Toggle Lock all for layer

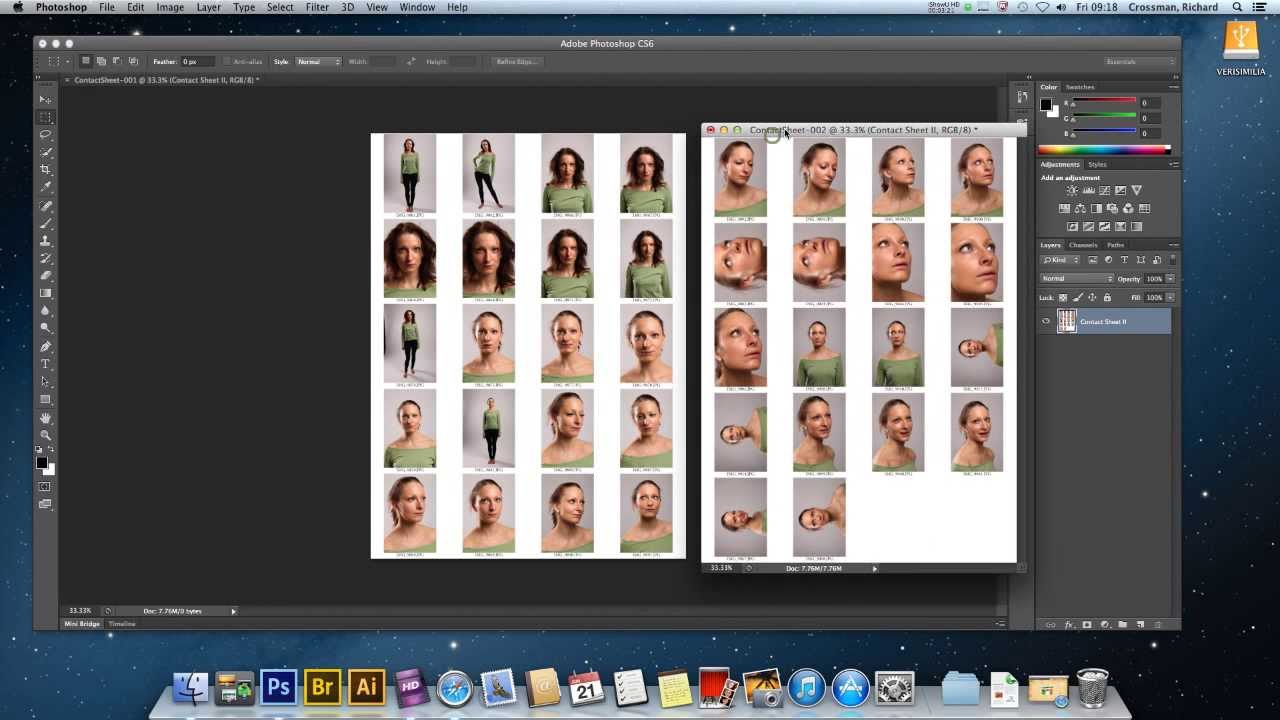tap(1107, 297)
